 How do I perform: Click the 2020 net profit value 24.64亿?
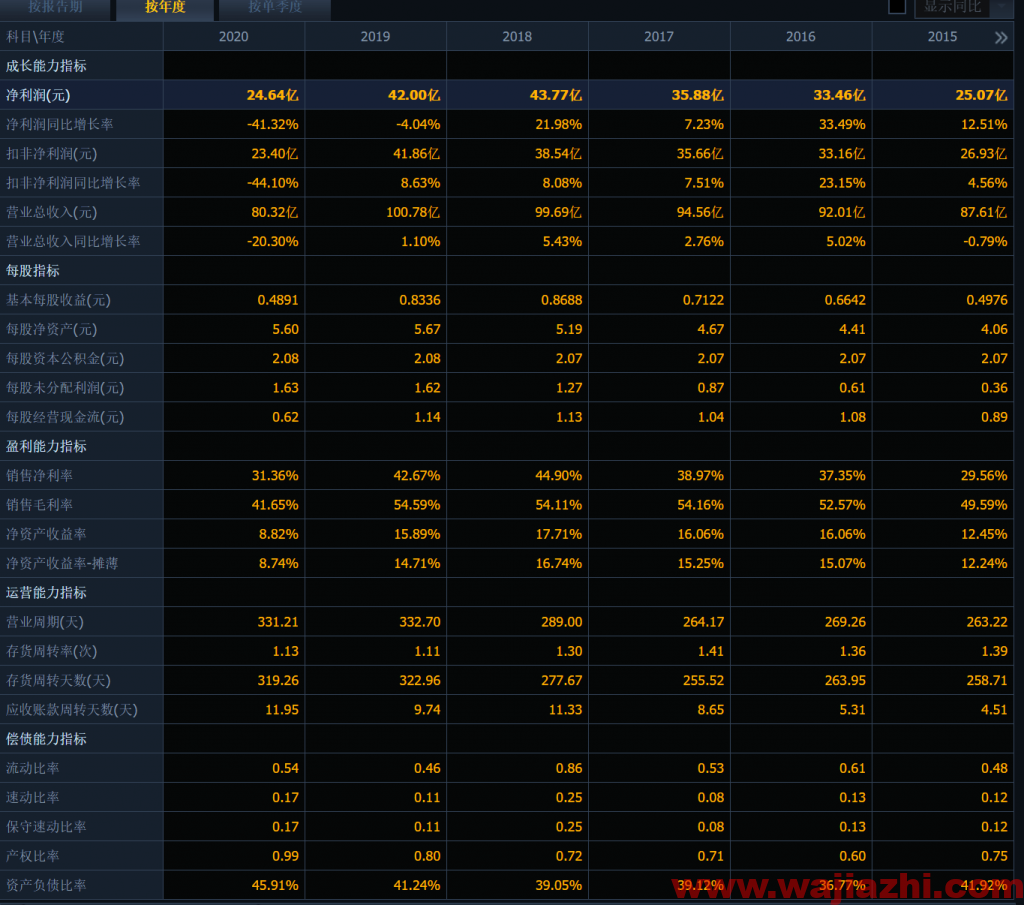pos(272,95)
